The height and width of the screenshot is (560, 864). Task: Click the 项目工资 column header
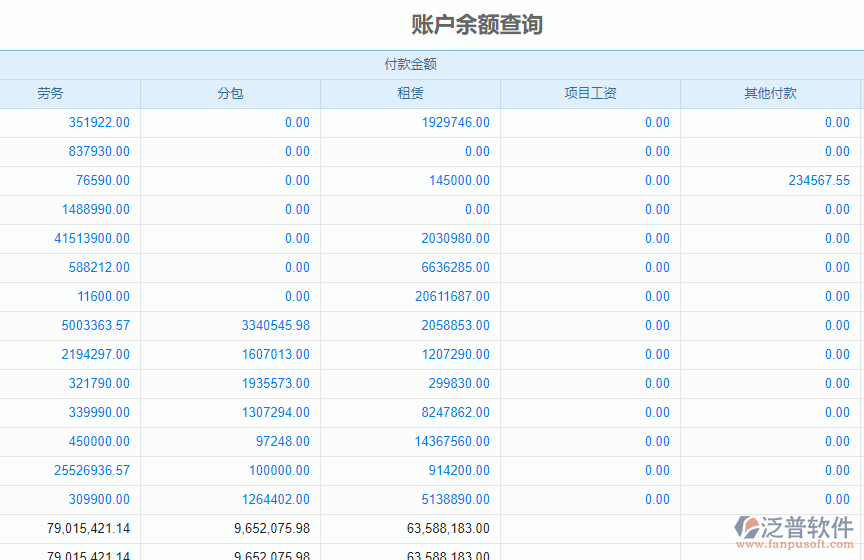click(590, 94)
